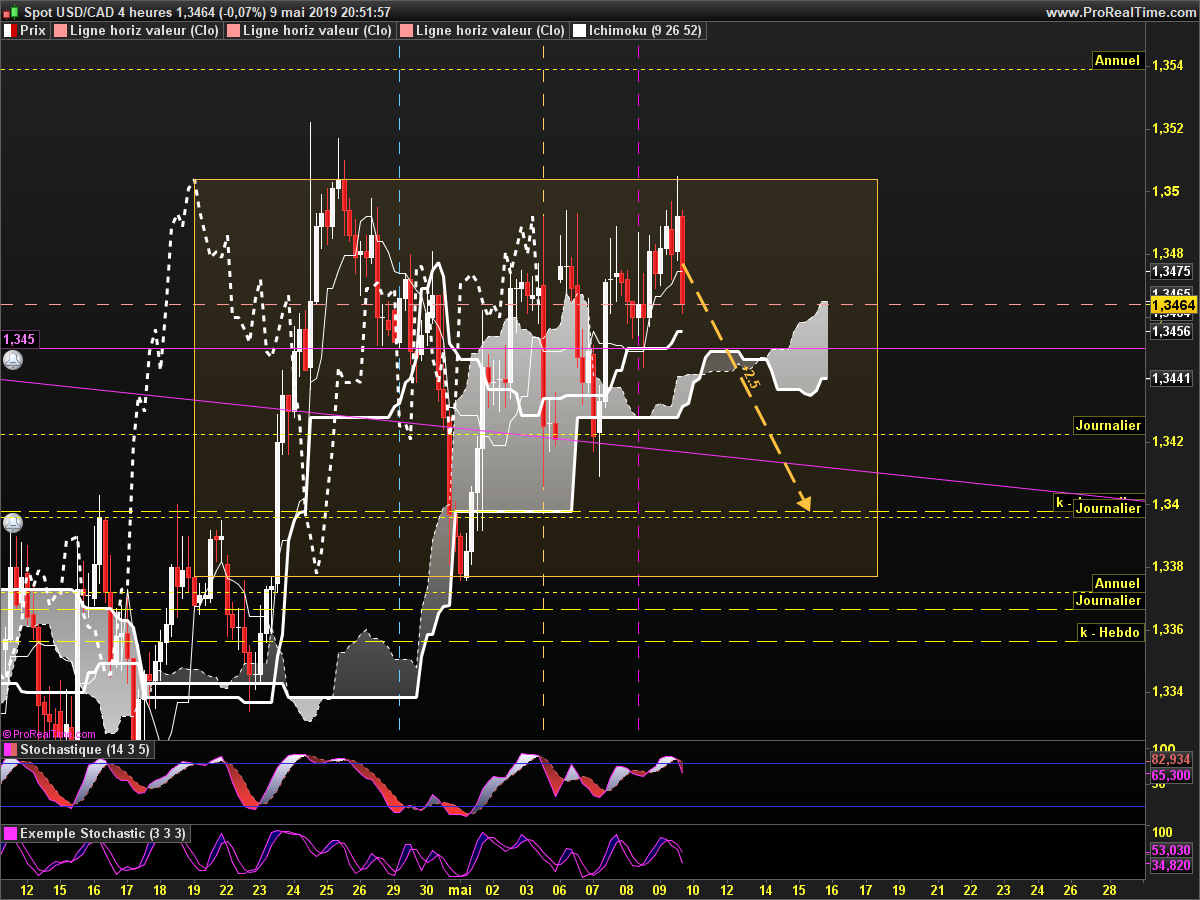The width and height of the screenshot is (1200, 900).
Task: Click the k - Hebdo level label
Action: (1110, 632)
